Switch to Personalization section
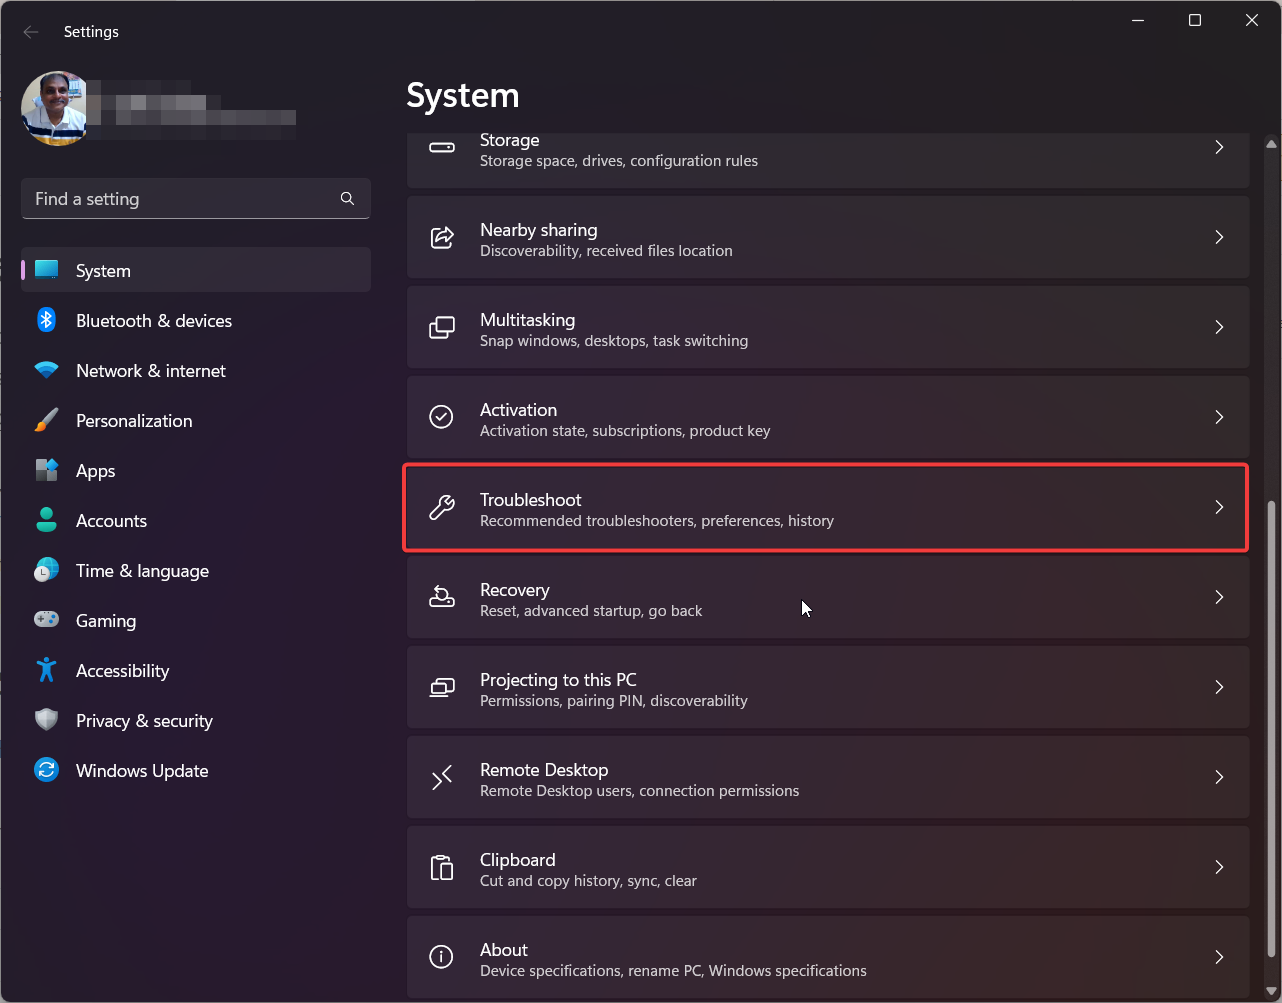The width and height of the screenshot is (1282, 1003). (196, 420)
